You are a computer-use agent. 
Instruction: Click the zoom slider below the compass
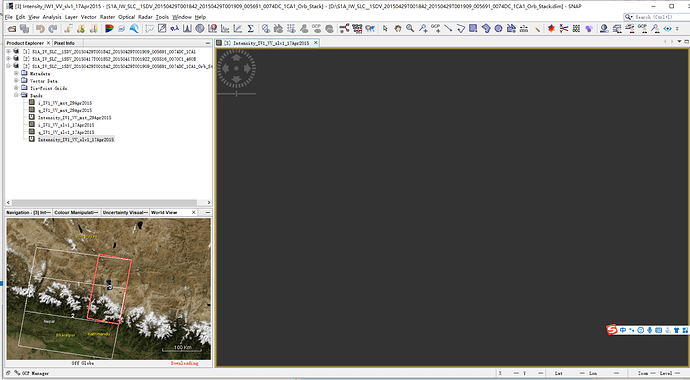[x=236, y=93]
